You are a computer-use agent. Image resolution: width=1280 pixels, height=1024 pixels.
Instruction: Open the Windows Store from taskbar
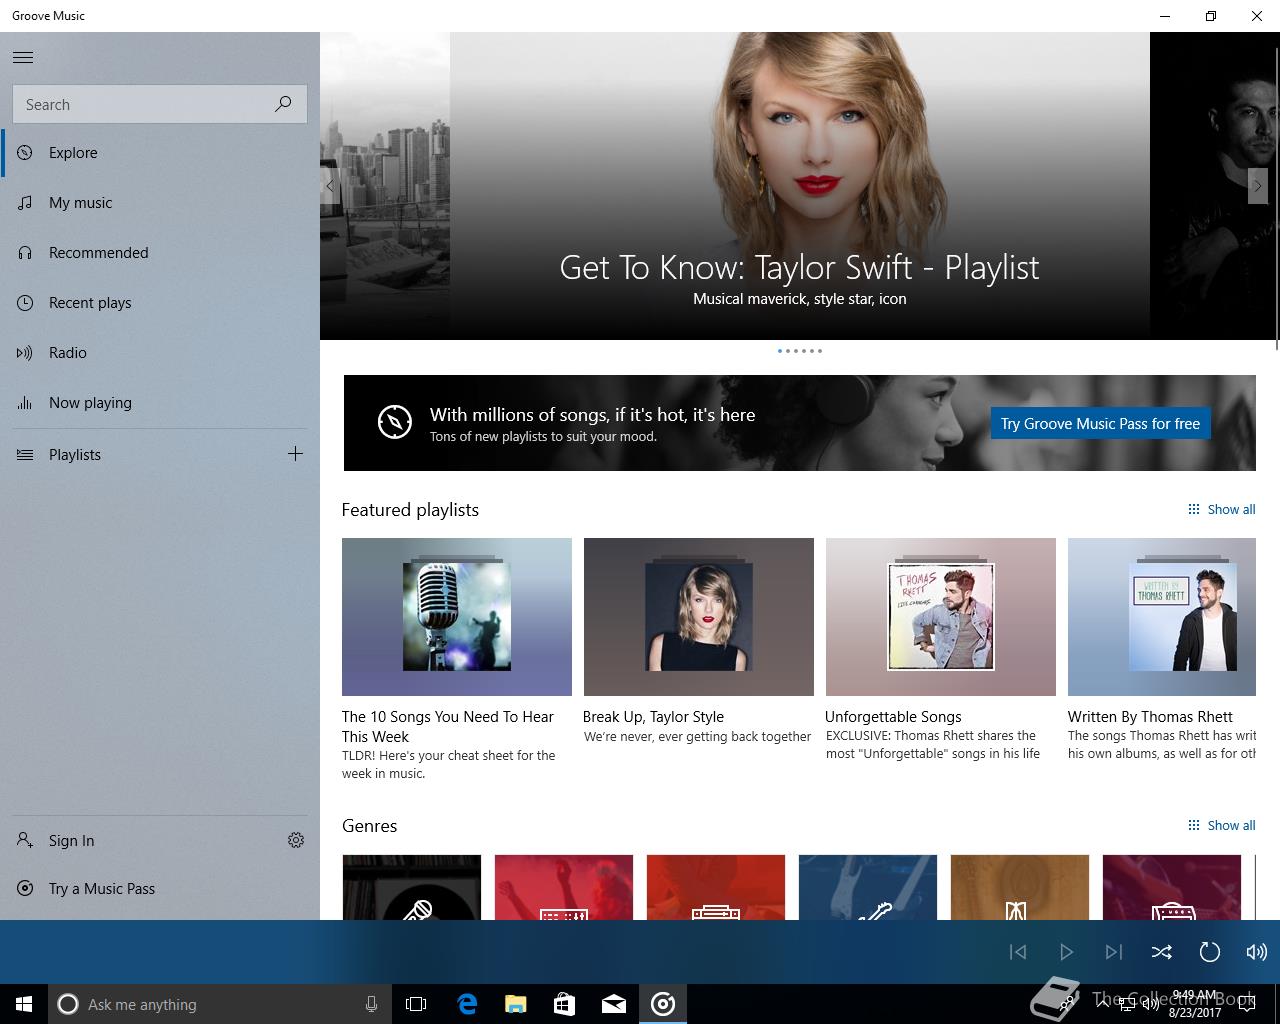[565, 1004]
